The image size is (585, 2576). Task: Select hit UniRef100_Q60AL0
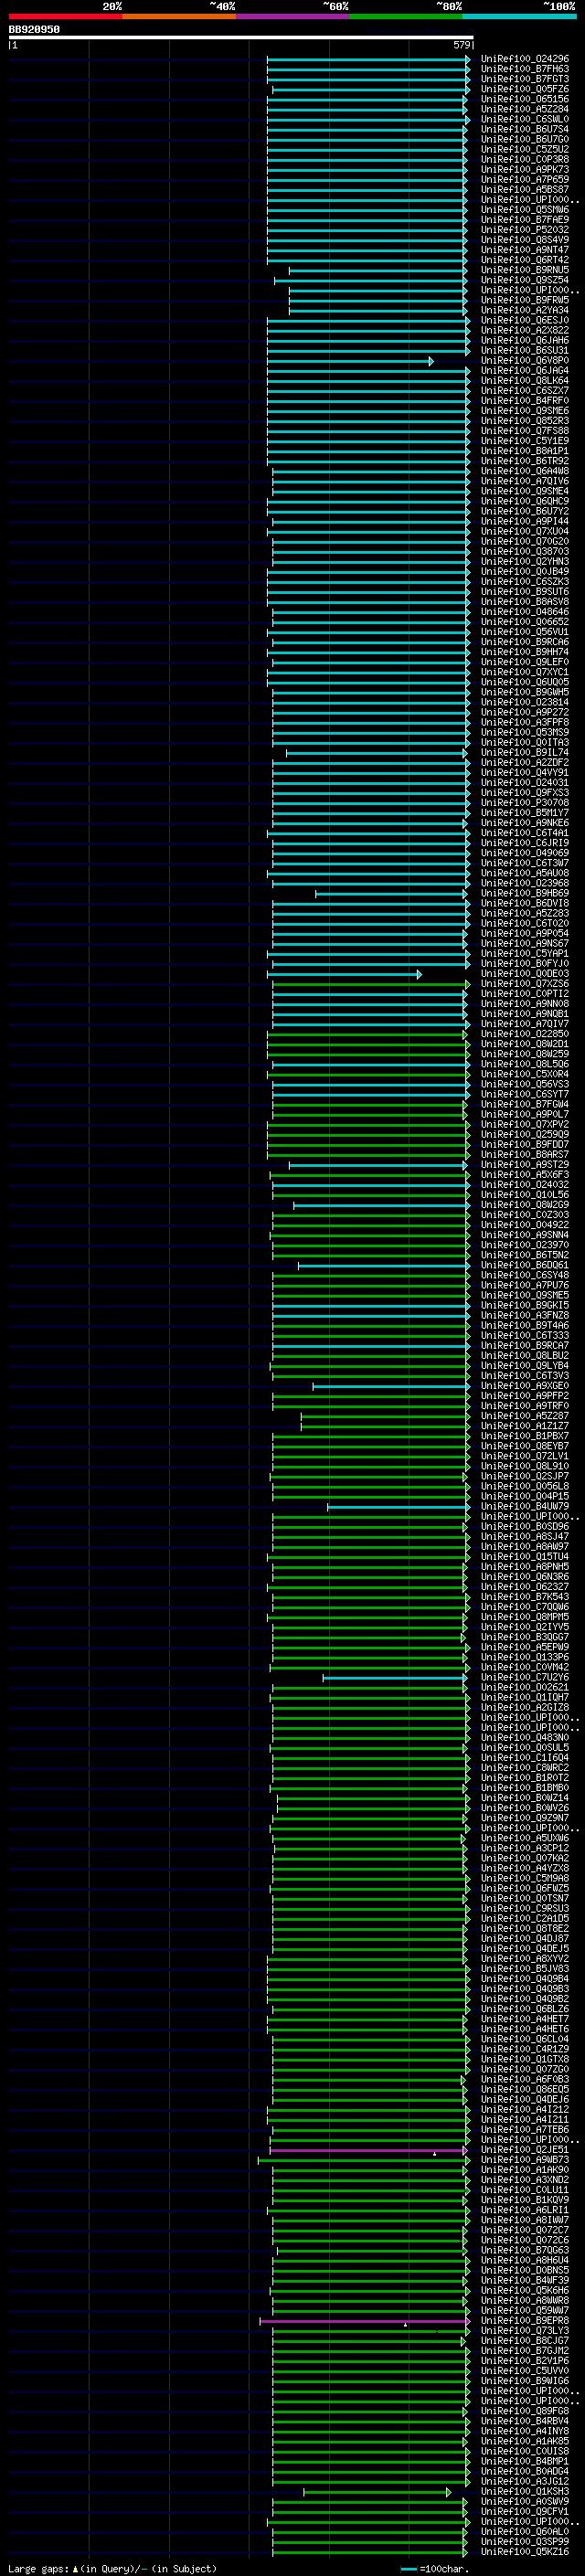(524, 2531)
